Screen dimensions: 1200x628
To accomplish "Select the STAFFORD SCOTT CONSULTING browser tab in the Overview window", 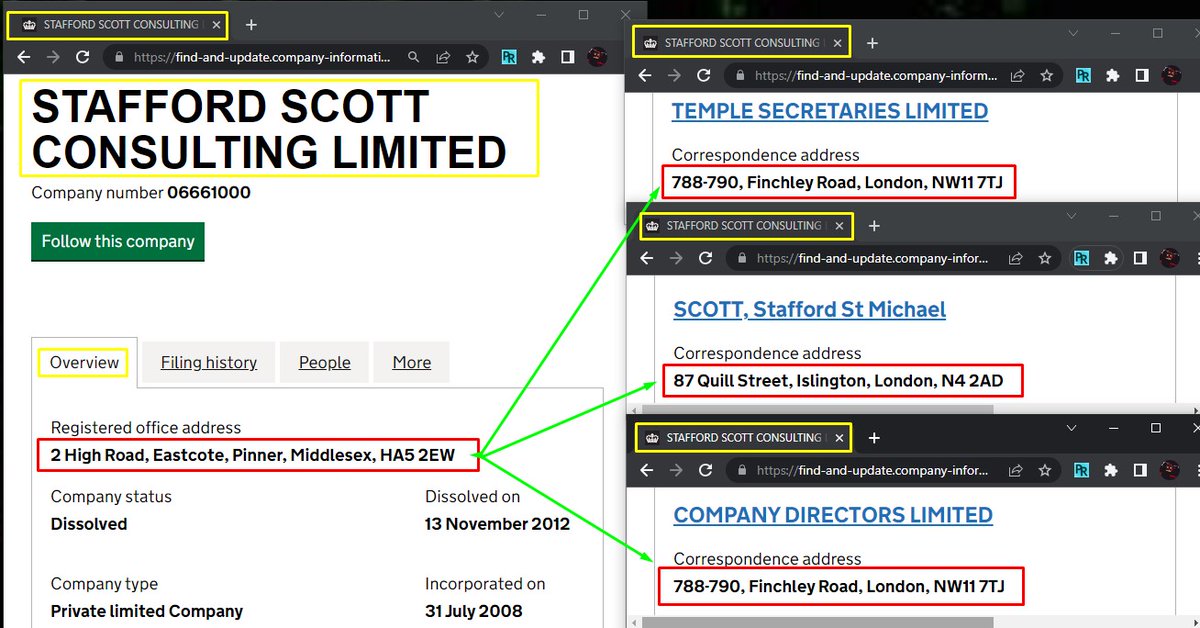I will coord(118,25).
